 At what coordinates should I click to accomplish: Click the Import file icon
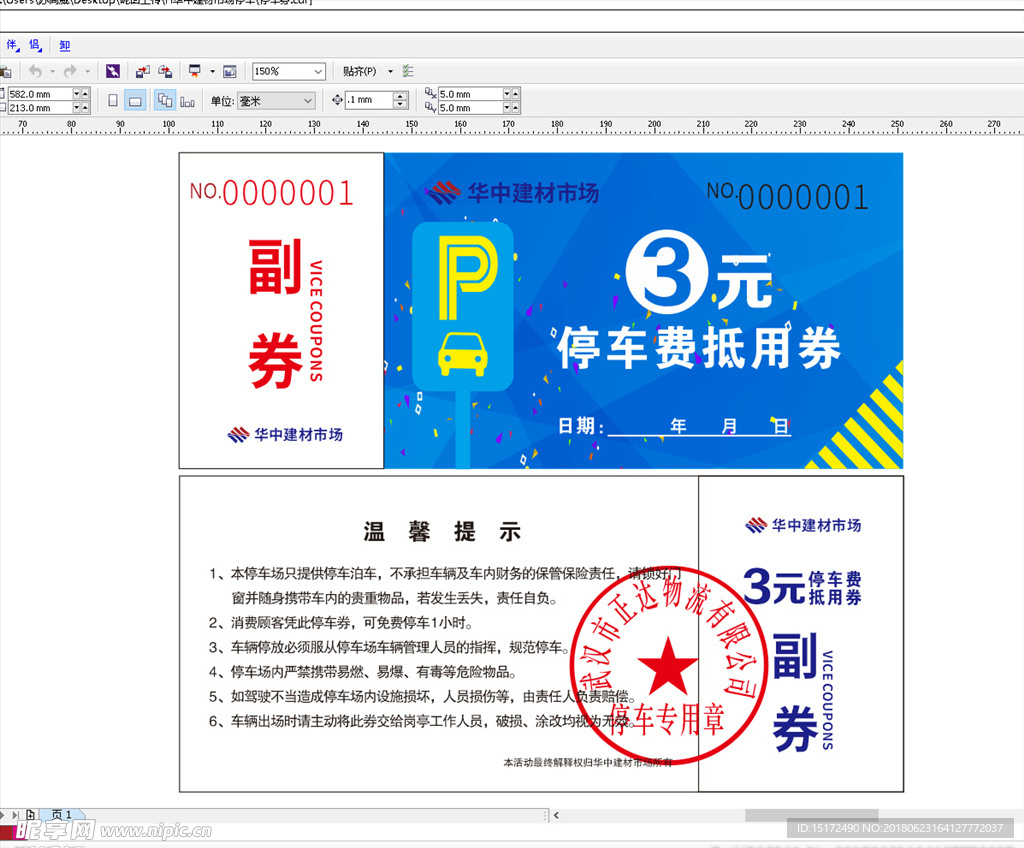point(142,71)
